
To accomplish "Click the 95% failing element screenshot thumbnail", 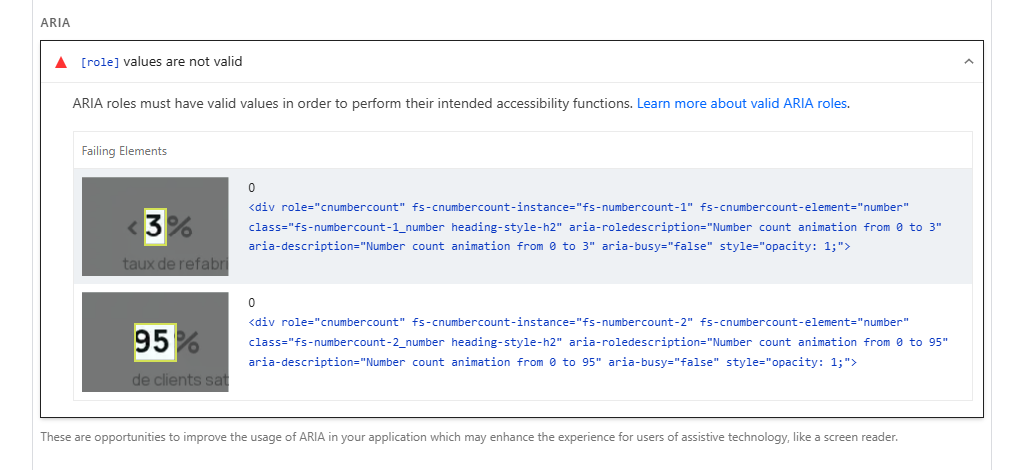I will pos(155,342).
